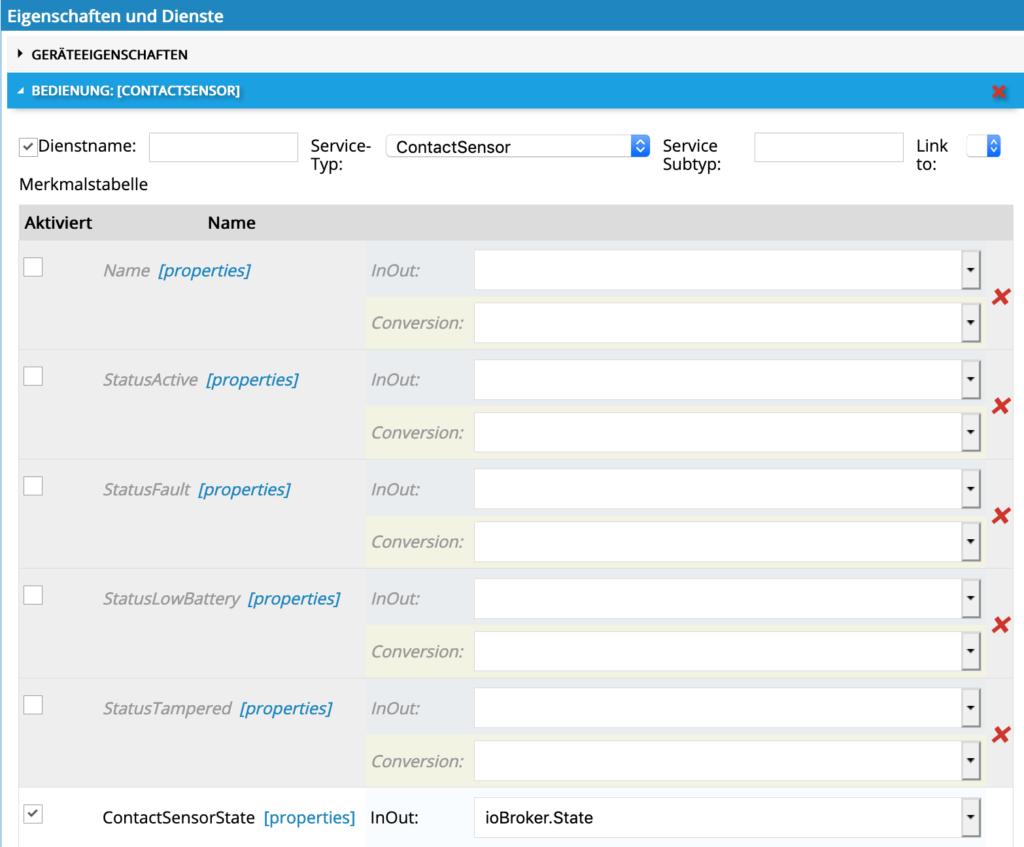
Task: Open StatusFault [properties] link
Action: pos(244,489)
